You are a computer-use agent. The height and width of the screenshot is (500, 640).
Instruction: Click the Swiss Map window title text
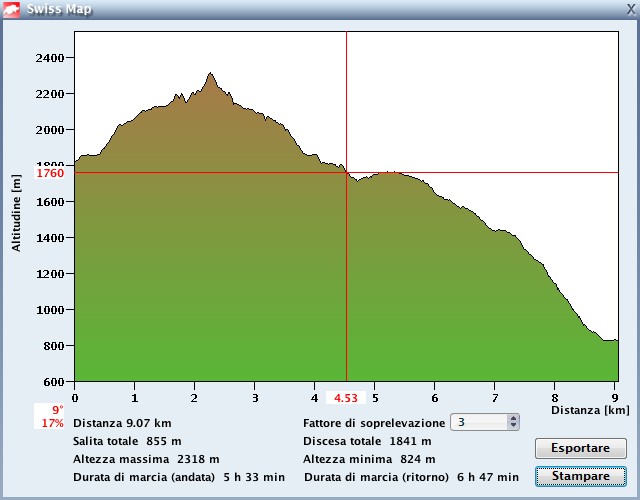tap(58, 8)
